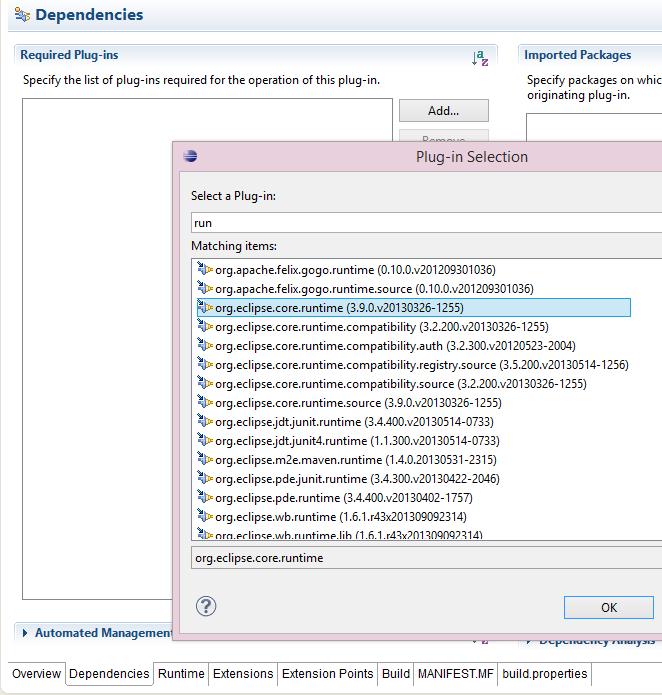The height and width of the screenshot is (695, 662).
Task: Click plug-in icon beside org.eclipse.core.runtime.compatibility.auth
Action: pyautogui.click(x=205, y=345)
